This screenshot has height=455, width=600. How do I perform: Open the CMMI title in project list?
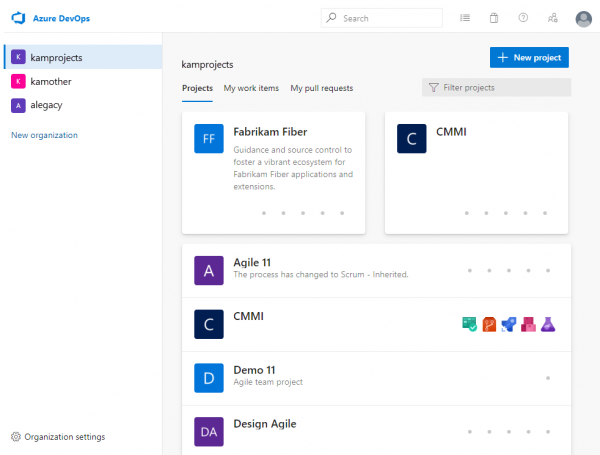pyautogui.click(x=248, y=316)
